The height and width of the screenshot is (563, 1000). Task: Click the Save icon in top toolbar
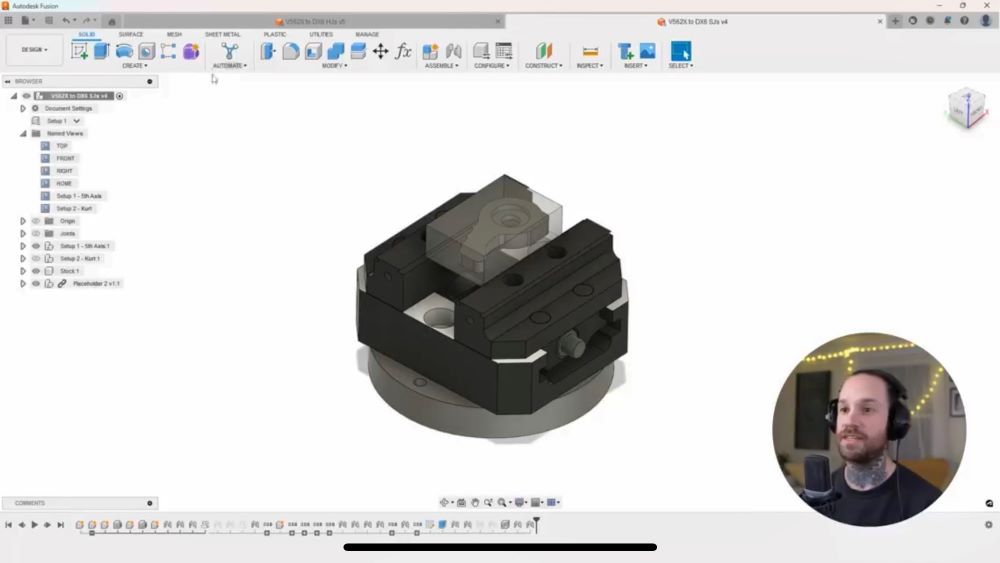click(x=49, y=20)
